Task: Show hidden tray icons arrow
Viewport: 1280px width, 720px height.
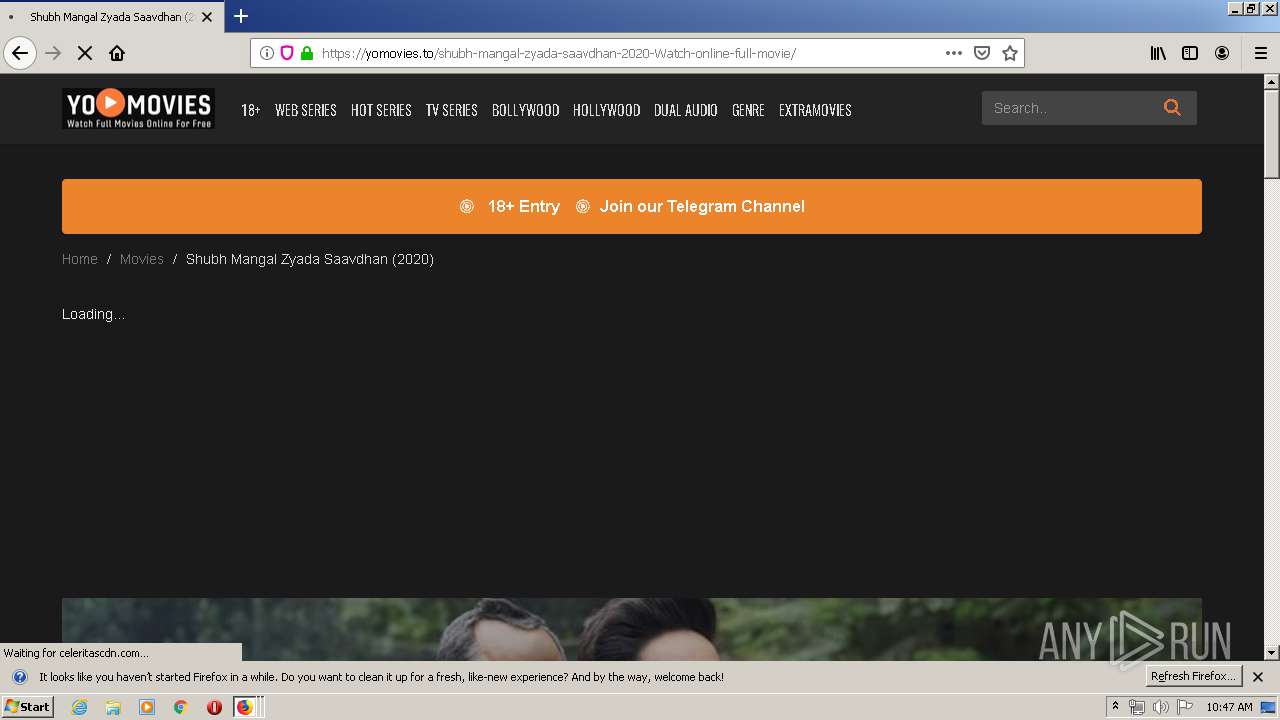Action: pyautogui.click(x=1115, y=707)
